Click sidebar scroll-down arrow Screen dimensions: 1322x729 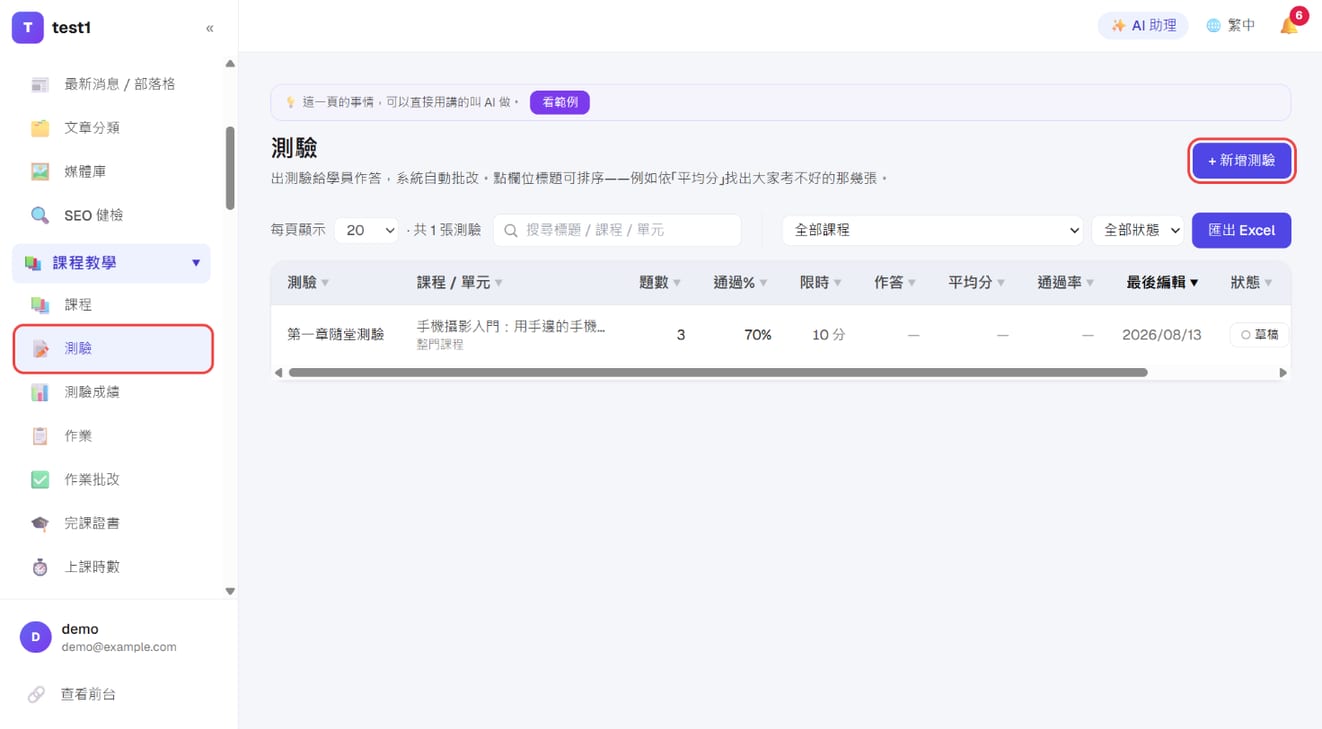230,591
